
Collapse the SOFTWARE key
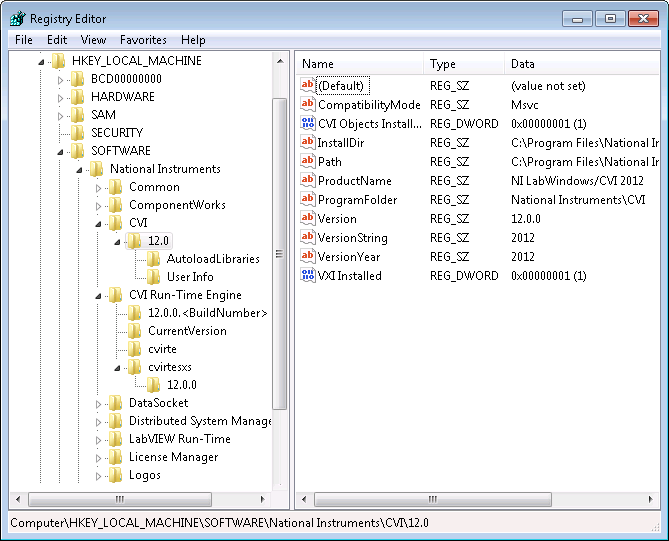coord(60,152)
